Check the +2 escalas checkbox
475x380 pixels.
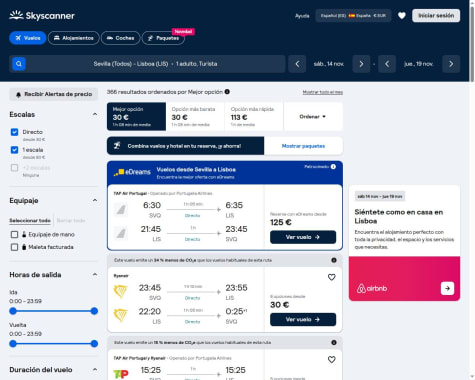point(14,168)
